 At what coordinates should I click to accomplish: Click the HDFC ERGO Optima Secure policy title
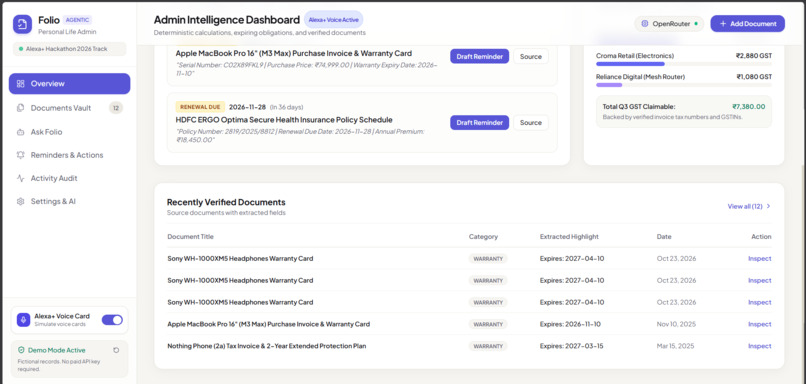284,120
